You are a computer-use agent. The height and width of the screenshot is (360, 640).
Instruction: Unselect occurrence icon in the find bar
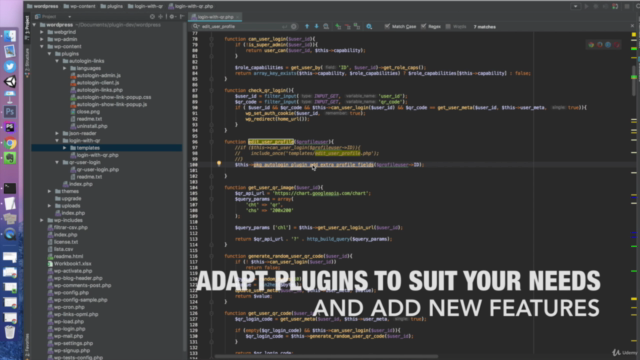[x=347, y=27]
